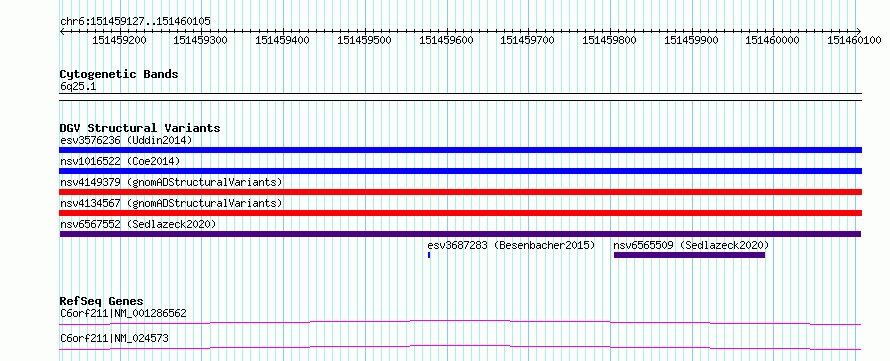Image resolution: width=890 pixels, height=361 pixels.
Task: Click ruler position 151459300
Action: [201, 40]
